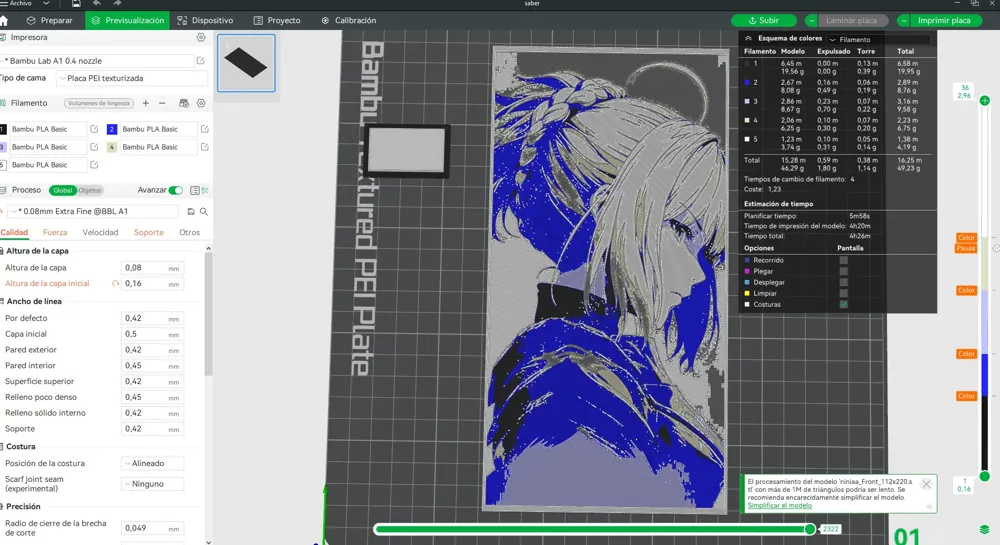
Task: Redo the action arrow
Action: [117, 4]
